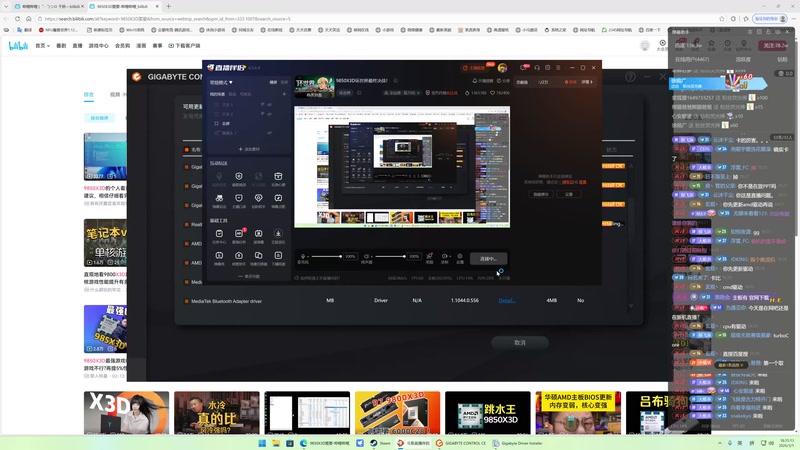The height and width of the screenshot is (450, 800).
Task: Open messages icon with red badge
Action: pyautogui.click(x=523, y=67)
